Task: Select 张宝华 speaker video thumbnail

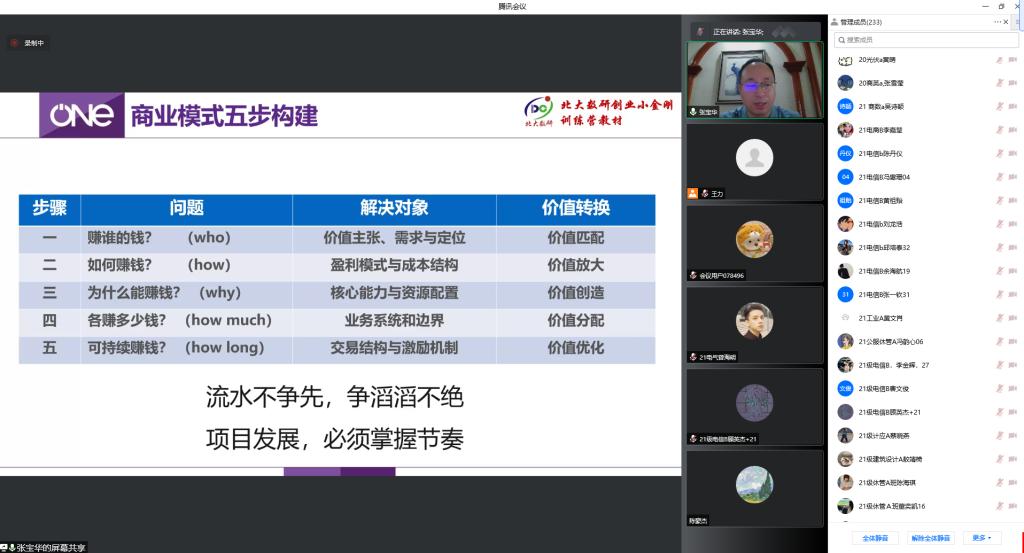Action: [x=755, y=80]
